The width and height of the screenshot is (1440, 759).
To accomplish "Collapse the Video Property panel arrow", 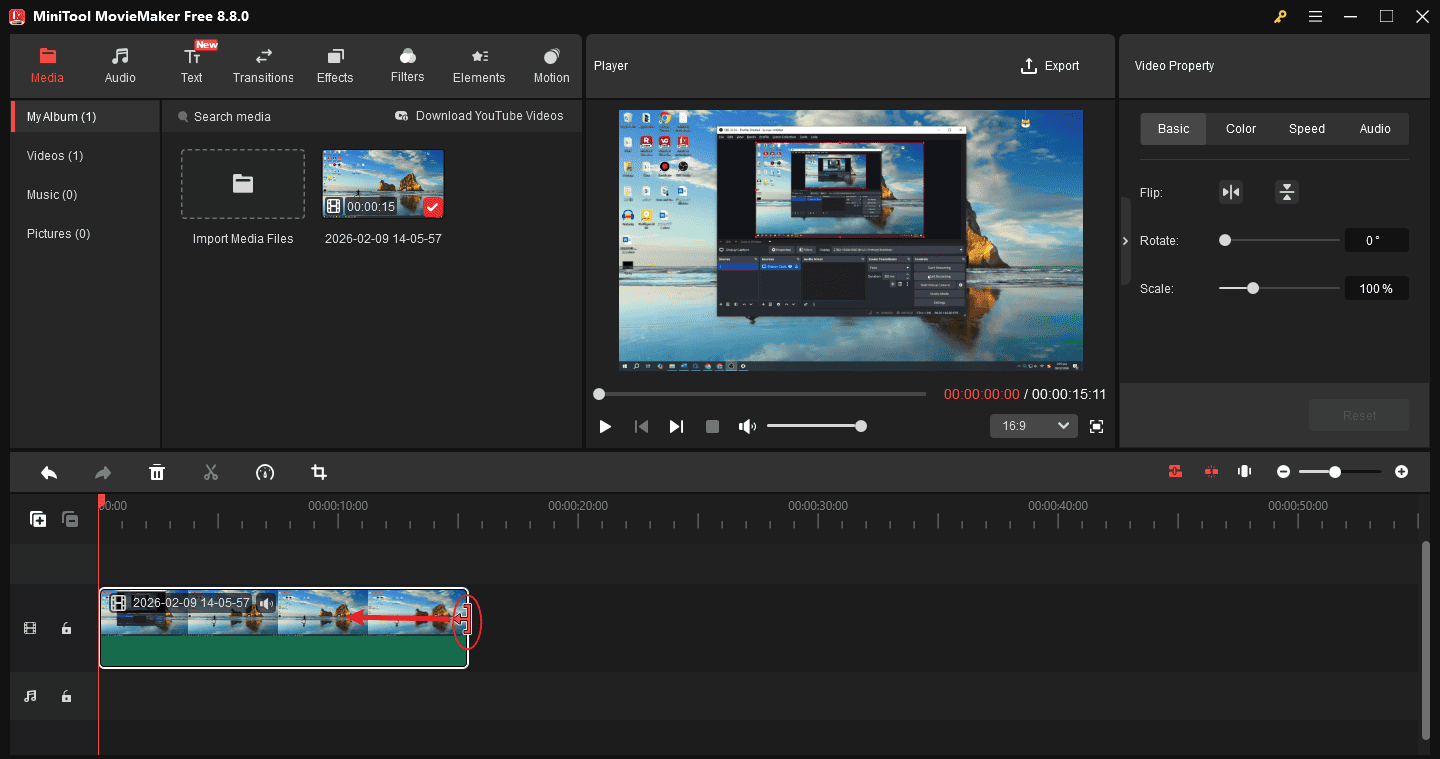I will [1125, 241].
